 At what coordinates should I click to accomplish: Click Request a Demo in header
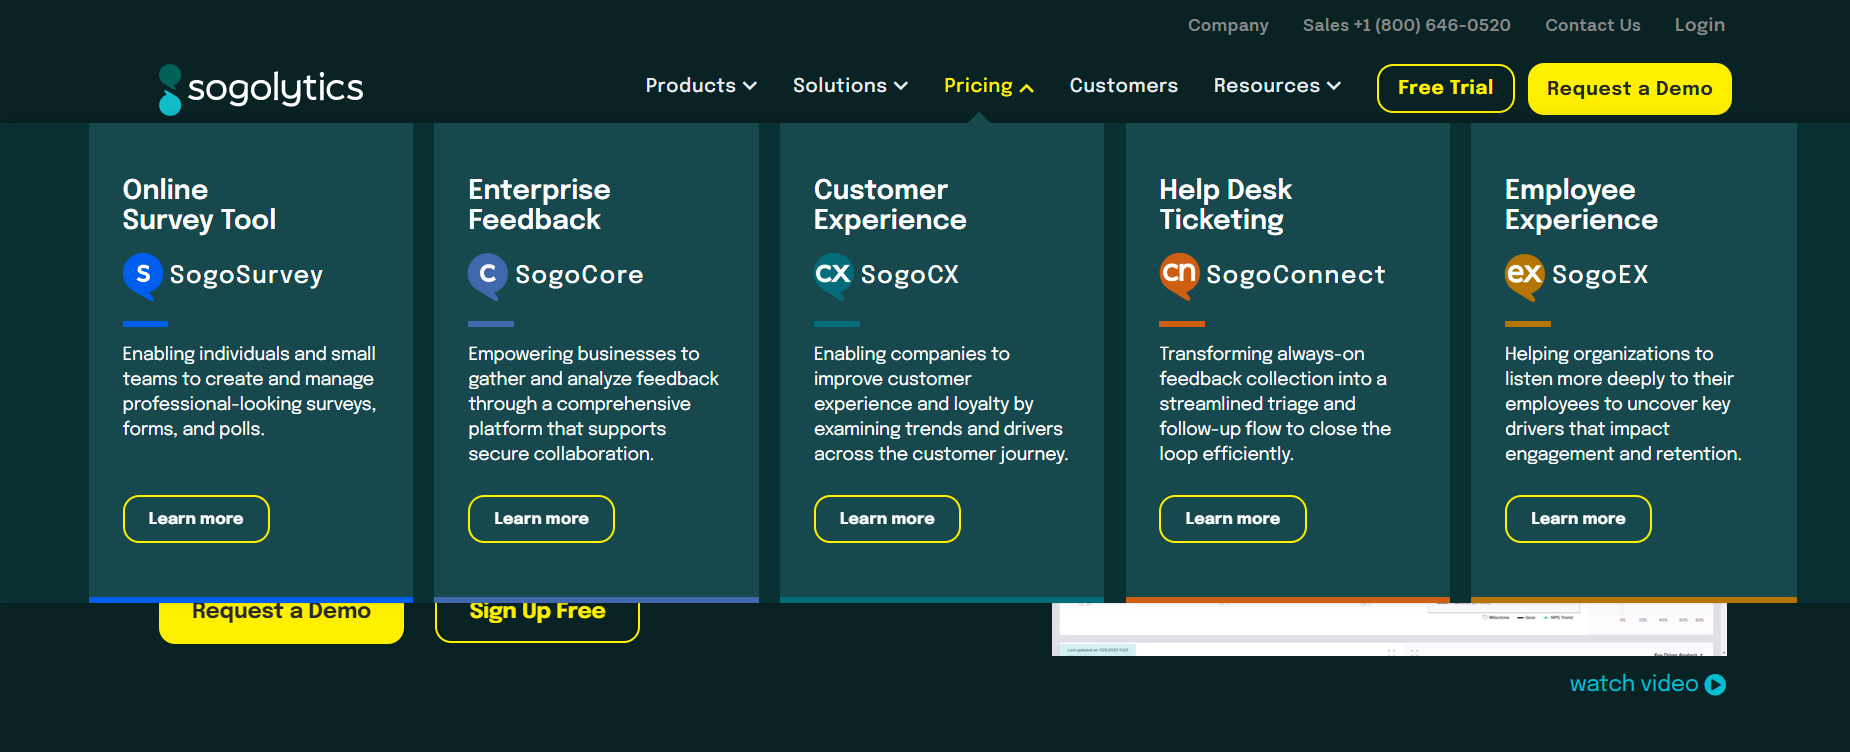(x=1629, y=89)
